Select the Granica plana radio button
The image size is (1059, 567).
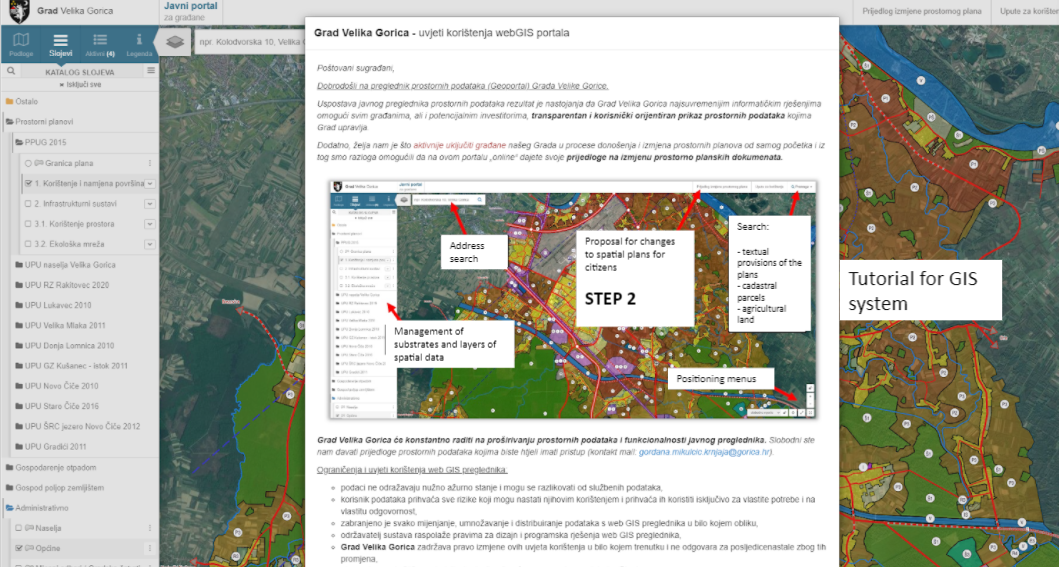(x=28, y=163)
